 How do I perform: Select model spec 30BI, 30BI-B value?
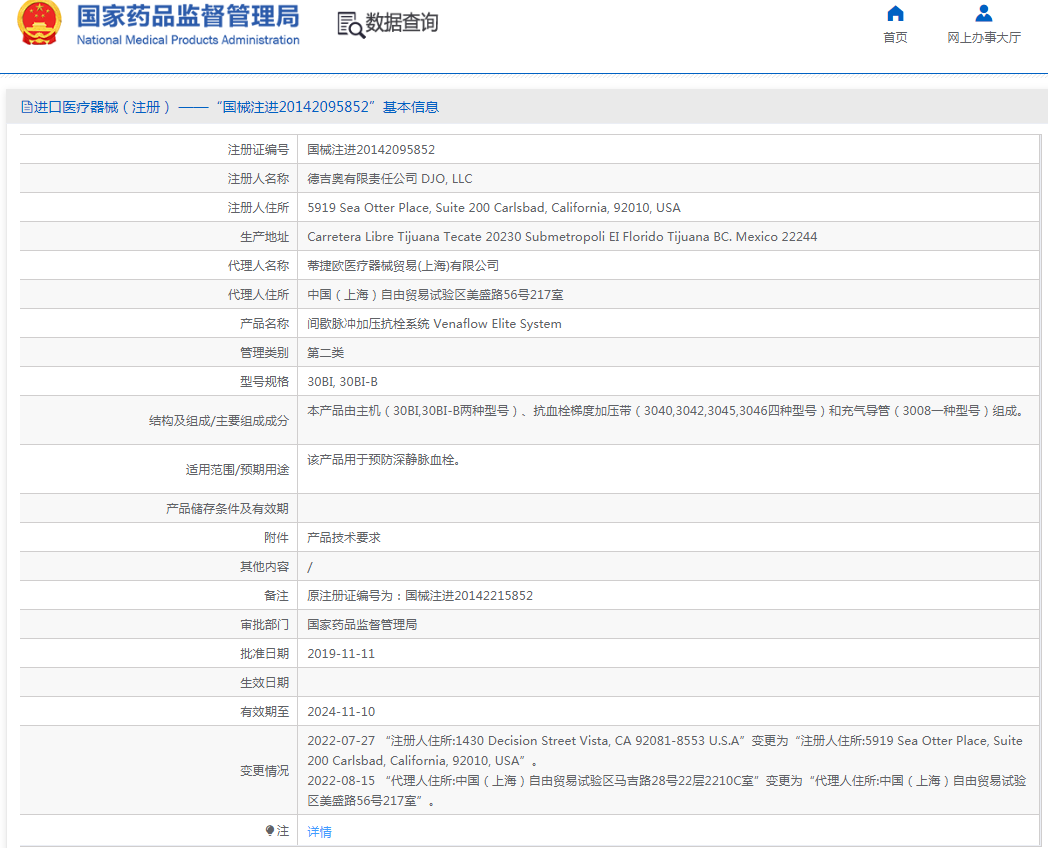(x=342, y=382)
